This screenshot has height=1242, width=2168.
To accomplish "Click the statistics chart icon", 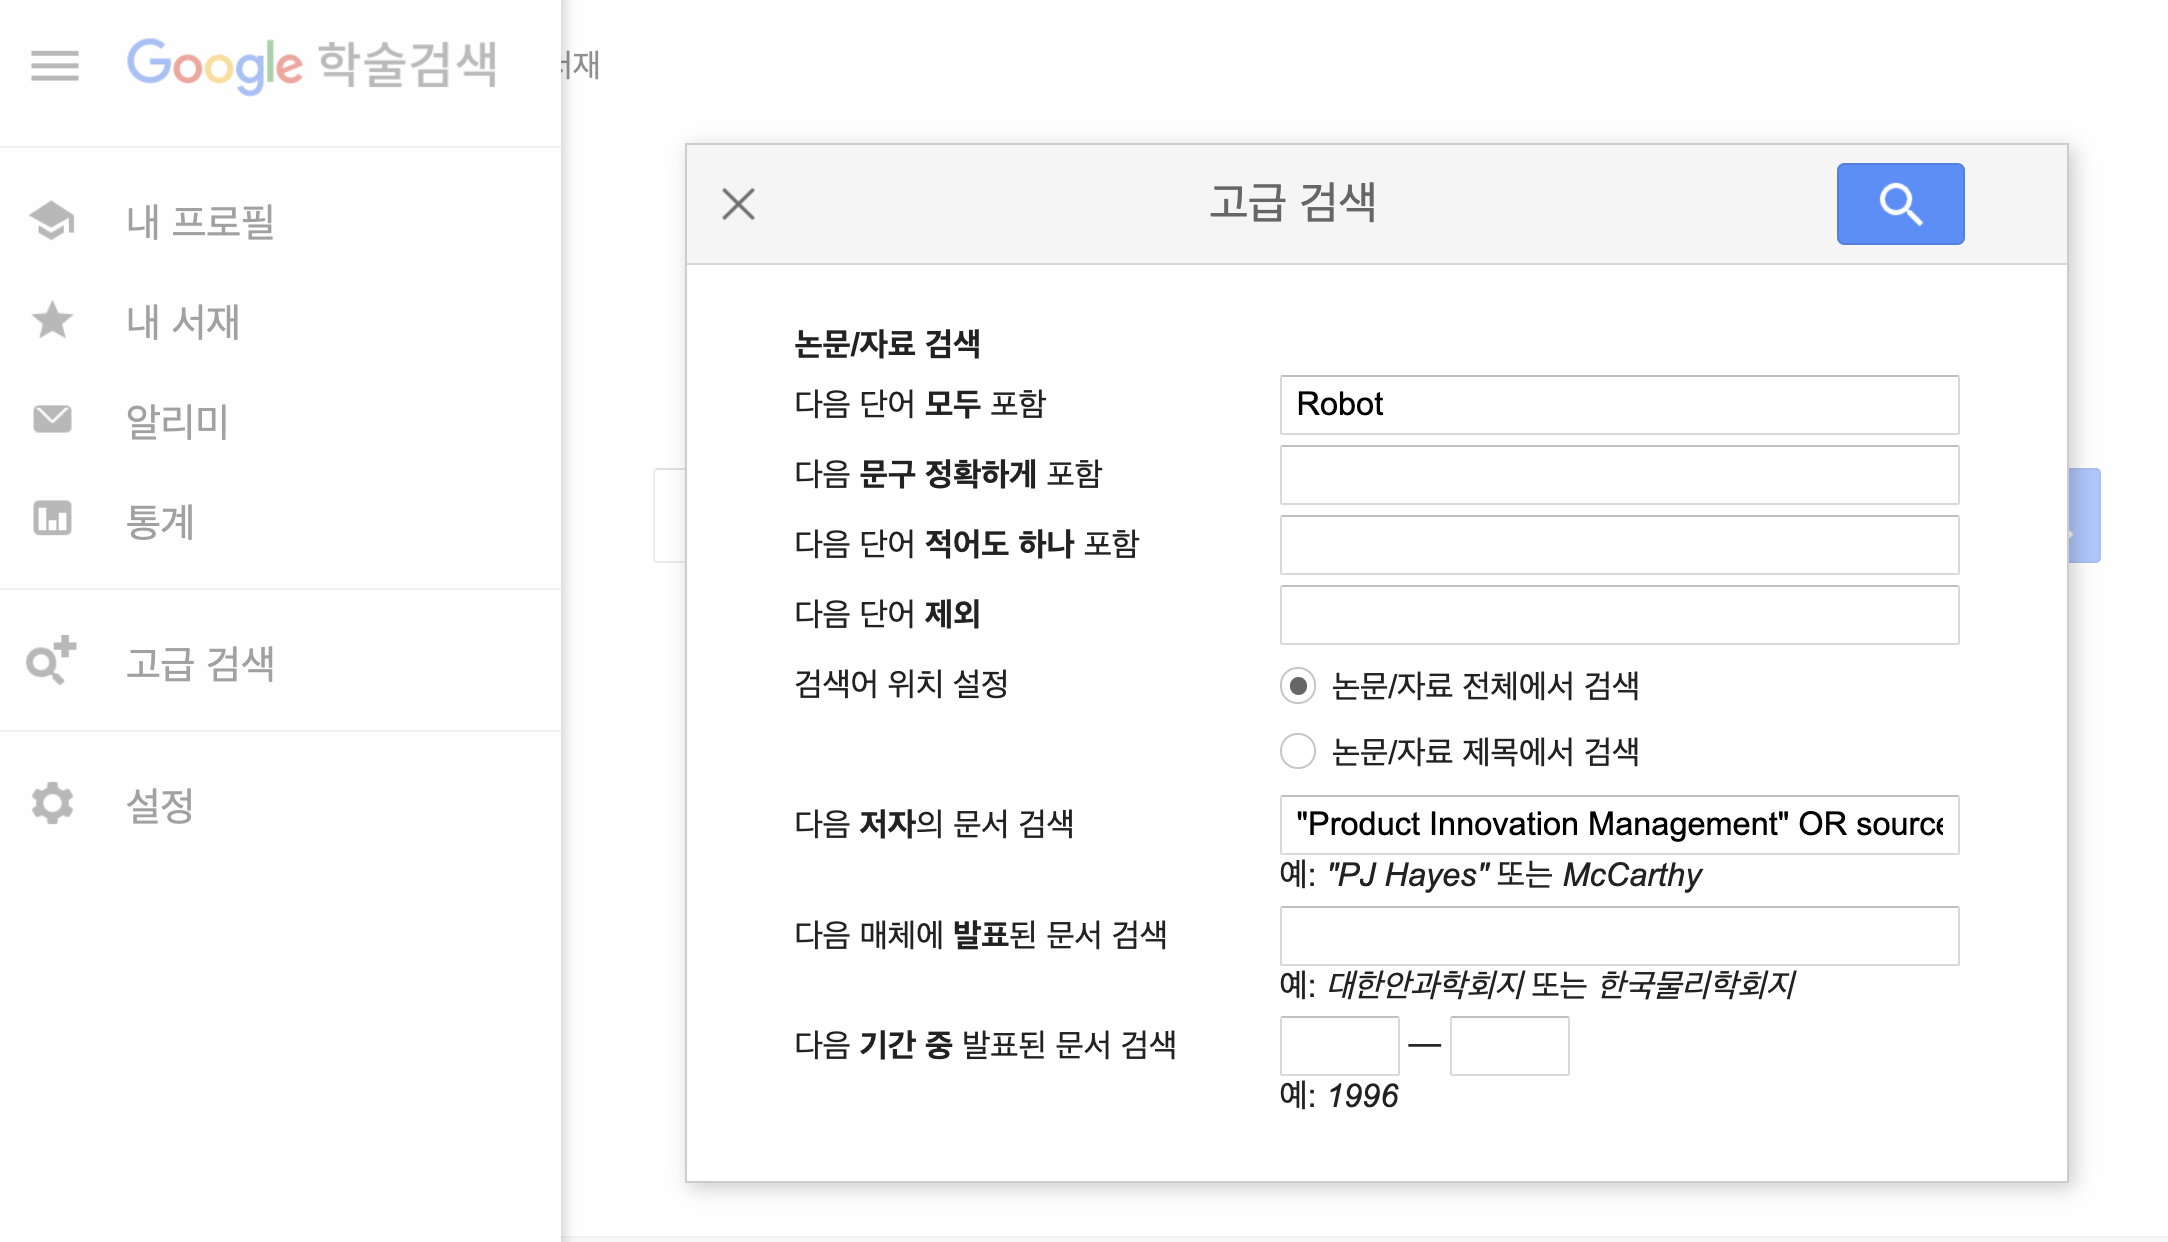I will pos(52,519).
